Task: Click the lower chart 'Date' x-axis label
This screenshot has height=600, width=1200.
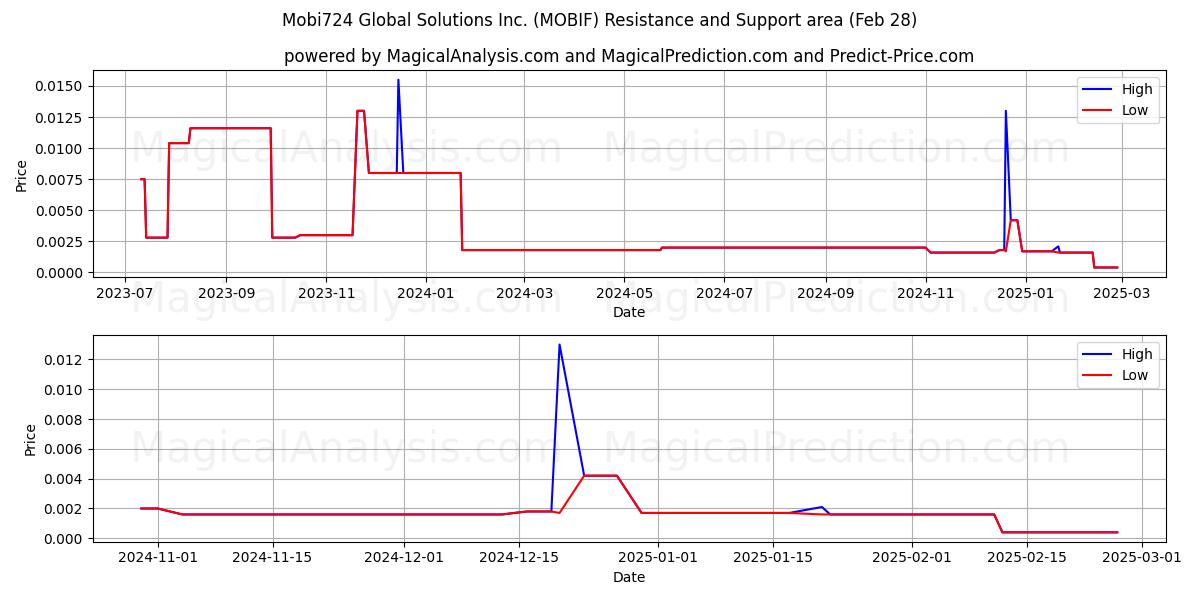Action: tap(629, 577)
